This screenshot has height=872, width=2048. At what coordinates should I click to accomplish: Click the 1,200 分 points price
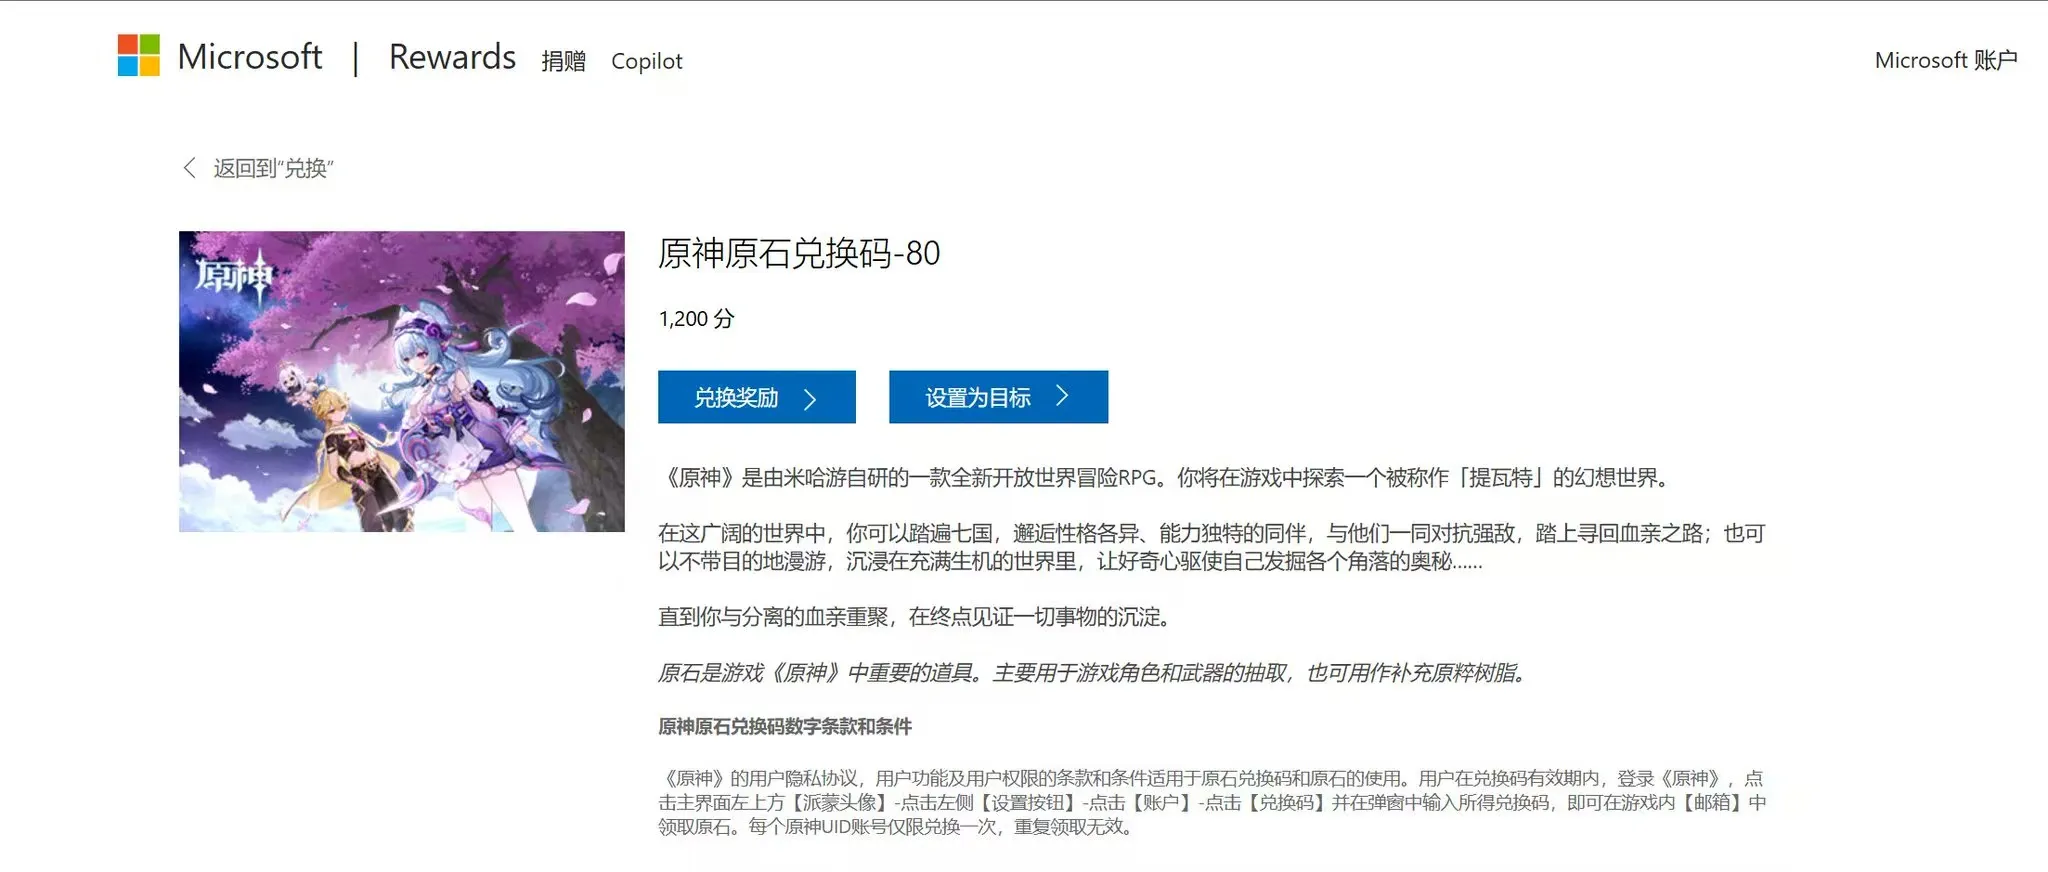point(696,319)
